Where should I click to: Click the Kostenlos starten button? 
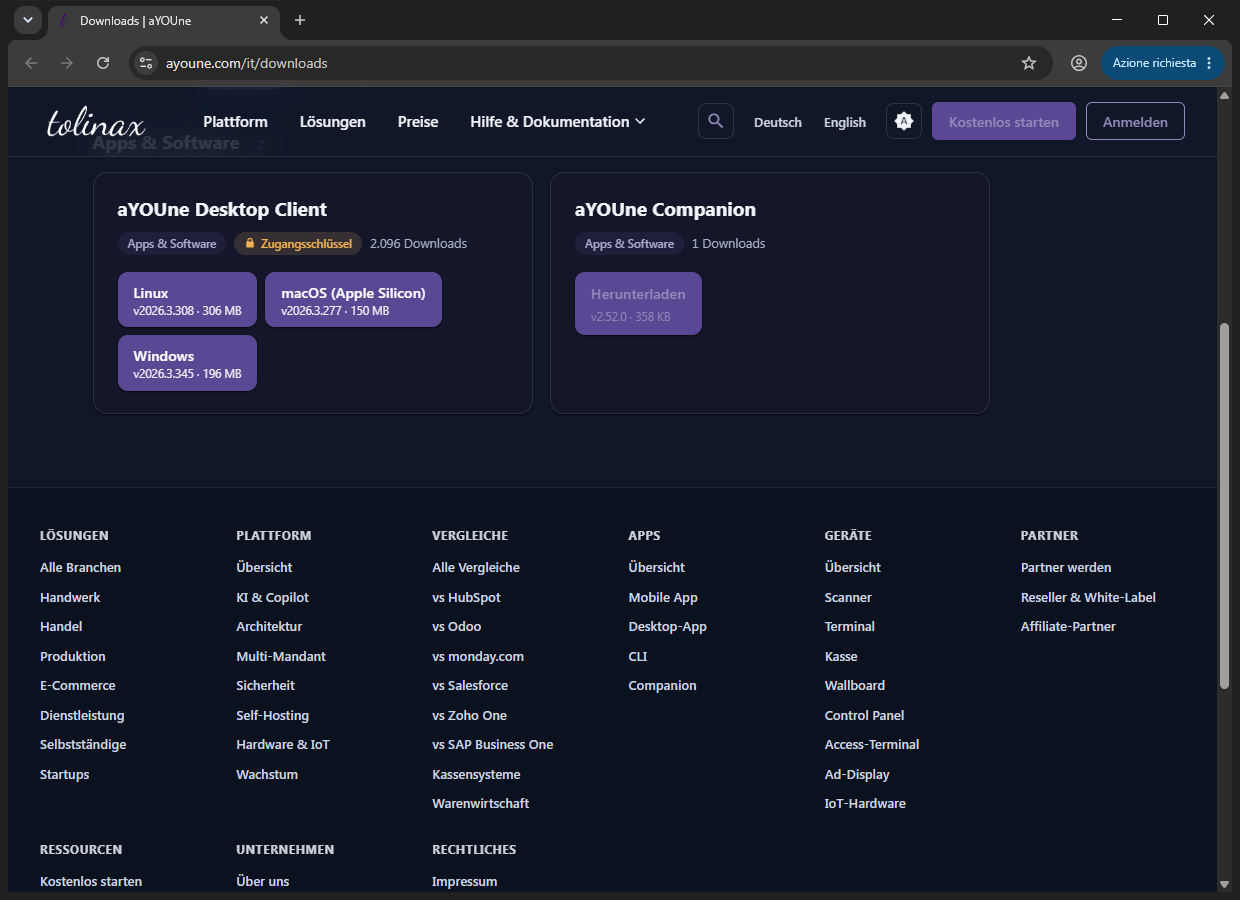point(1004,121)
